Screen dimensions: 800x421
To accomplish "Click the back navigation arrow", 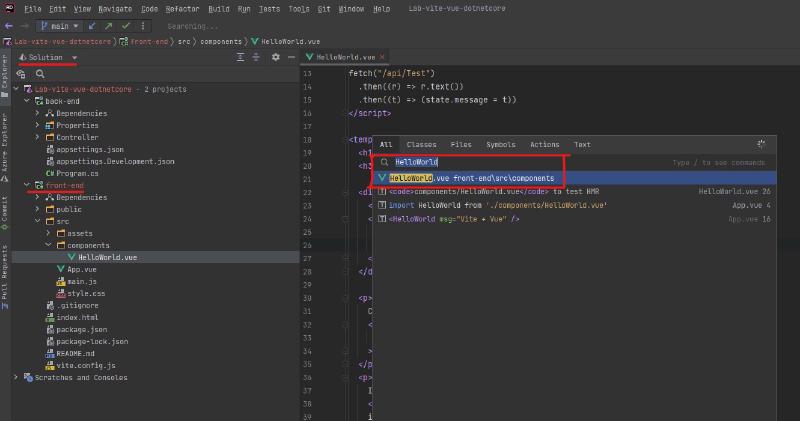I will [x=9, y=25].
